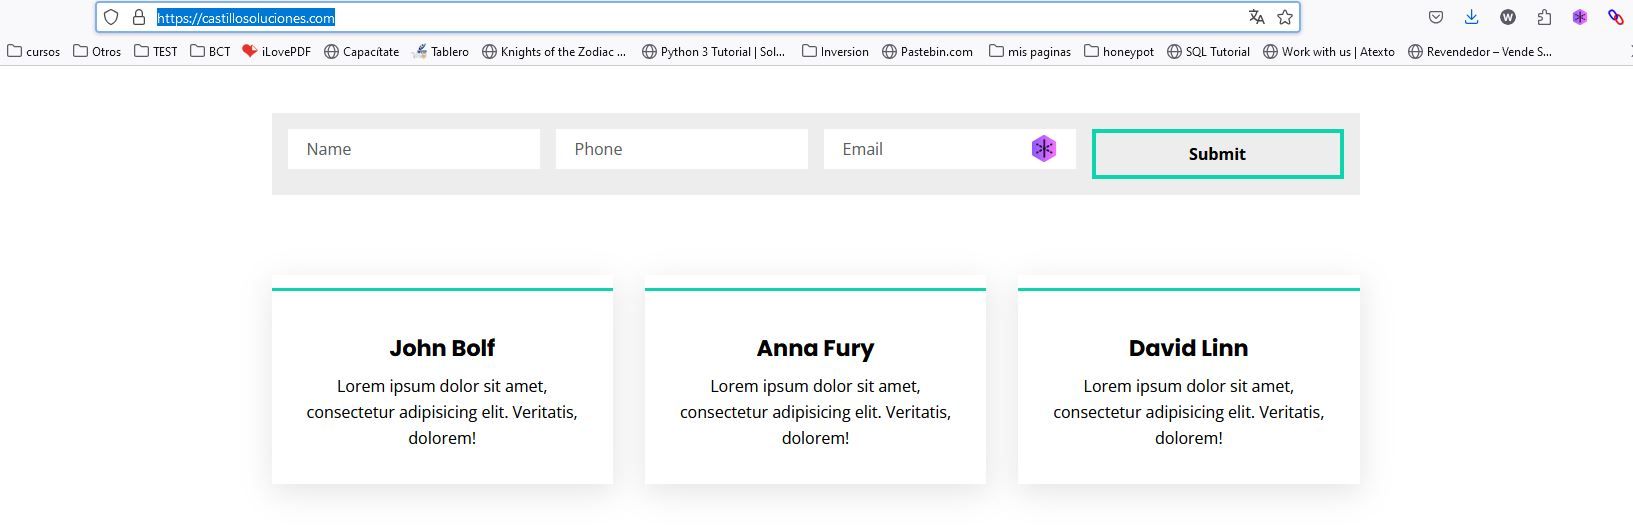This screenshot has width=1633, height=532.
Task: Open the iLovePDF bookmark
Action: (276, 51)
